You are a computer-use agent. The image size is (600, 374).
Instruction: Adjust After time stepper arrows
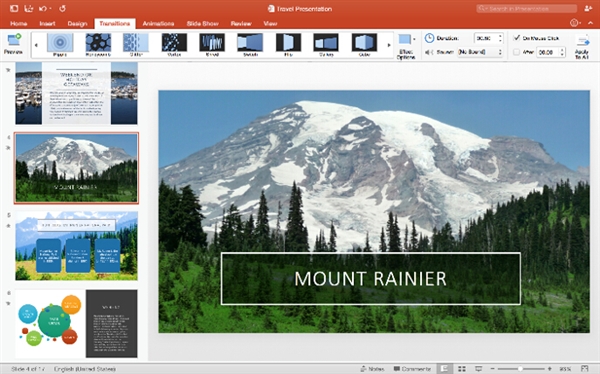click(x=562, y=52)
